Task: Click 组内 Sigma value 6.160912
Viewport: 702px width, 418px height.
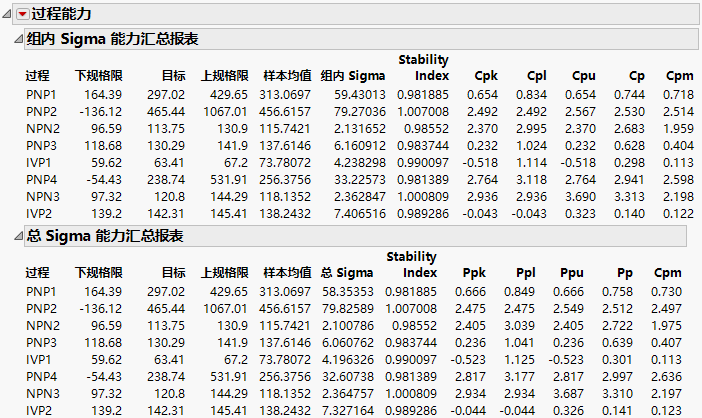Action: pyautogui.click(x=360, y=146)
